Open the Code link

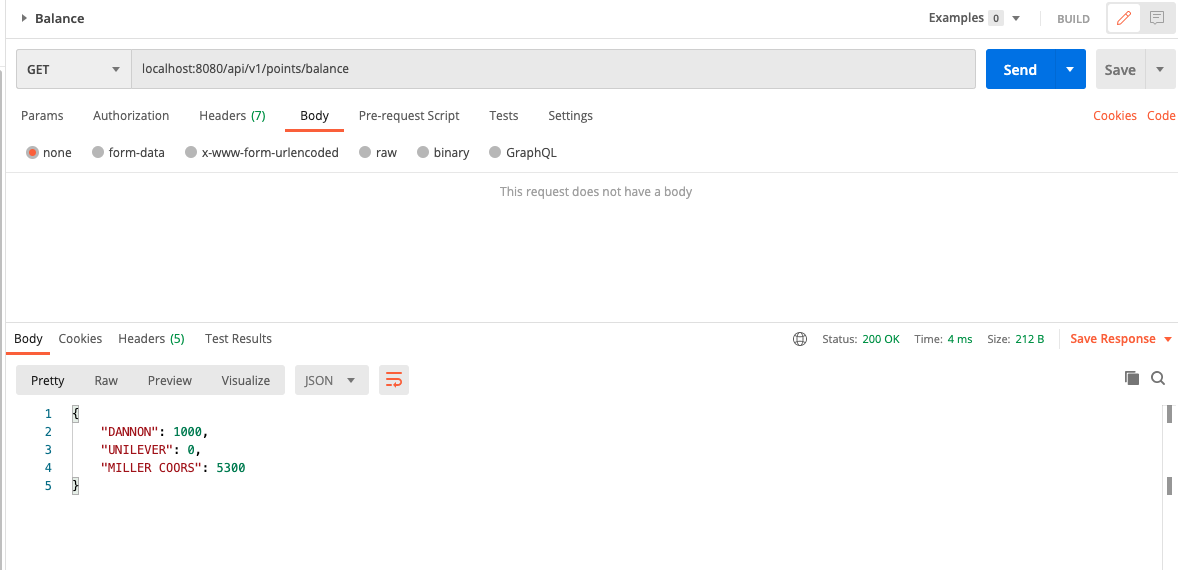tap(1161, 116)
